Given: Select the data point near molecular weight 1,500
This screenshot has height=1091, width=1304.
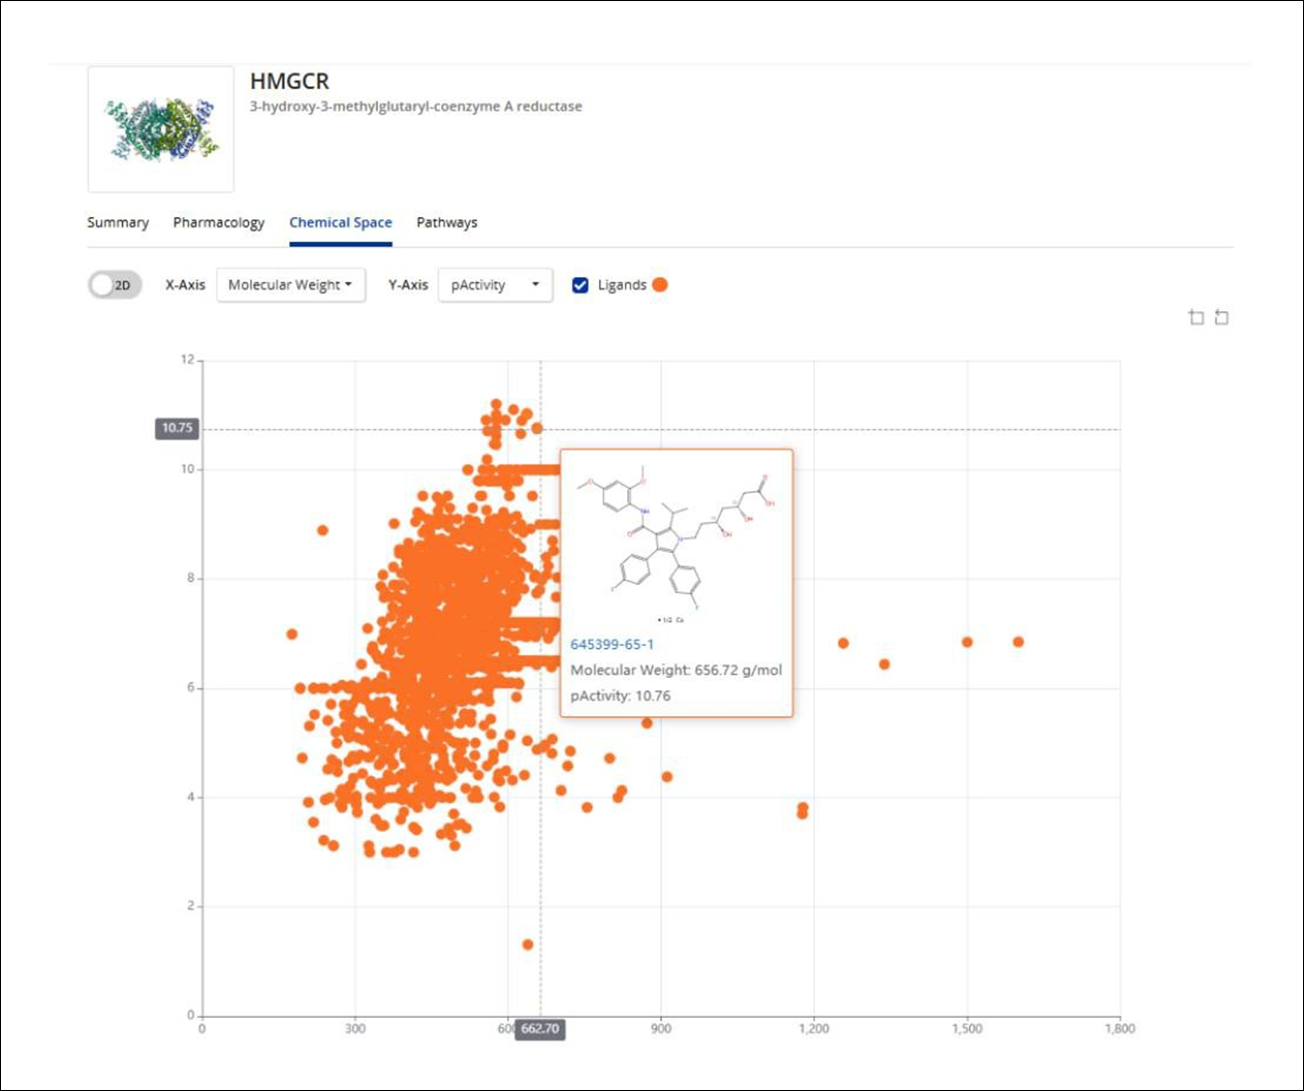Looking at the screenshot, I should (967, 642).
